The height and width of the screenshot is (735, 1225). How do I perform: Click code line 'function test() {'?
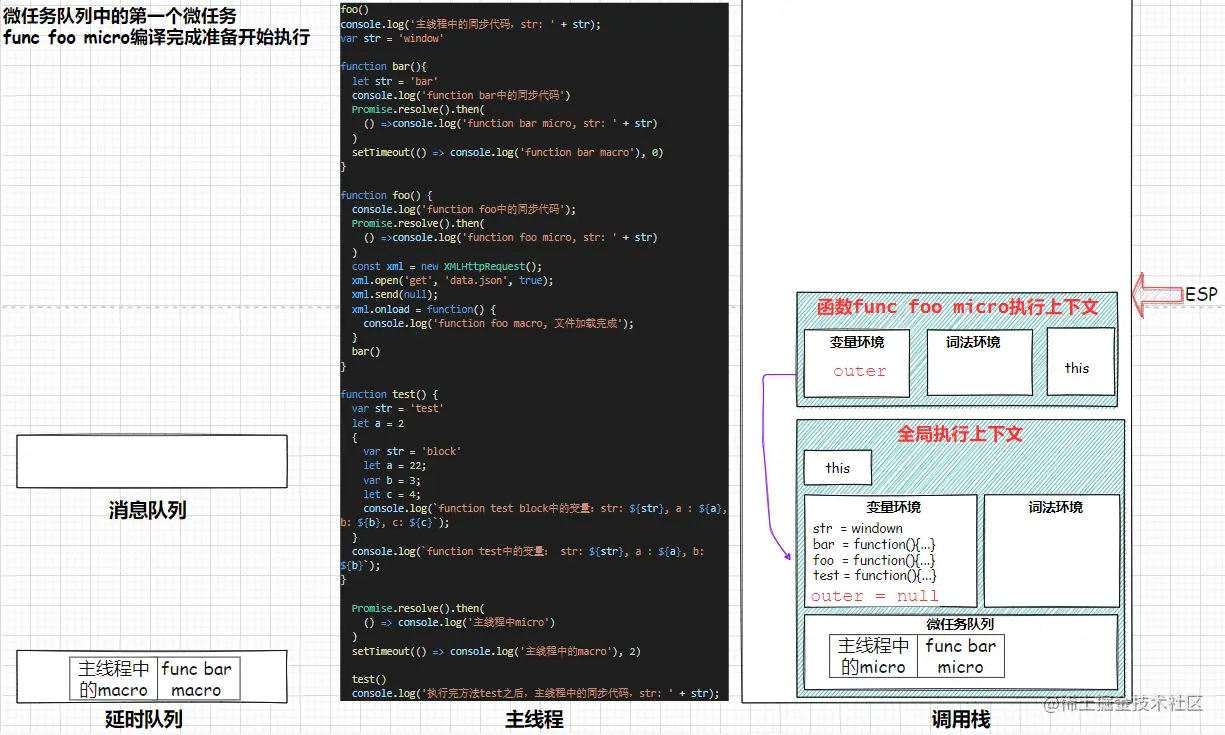[x=389, y=394]
